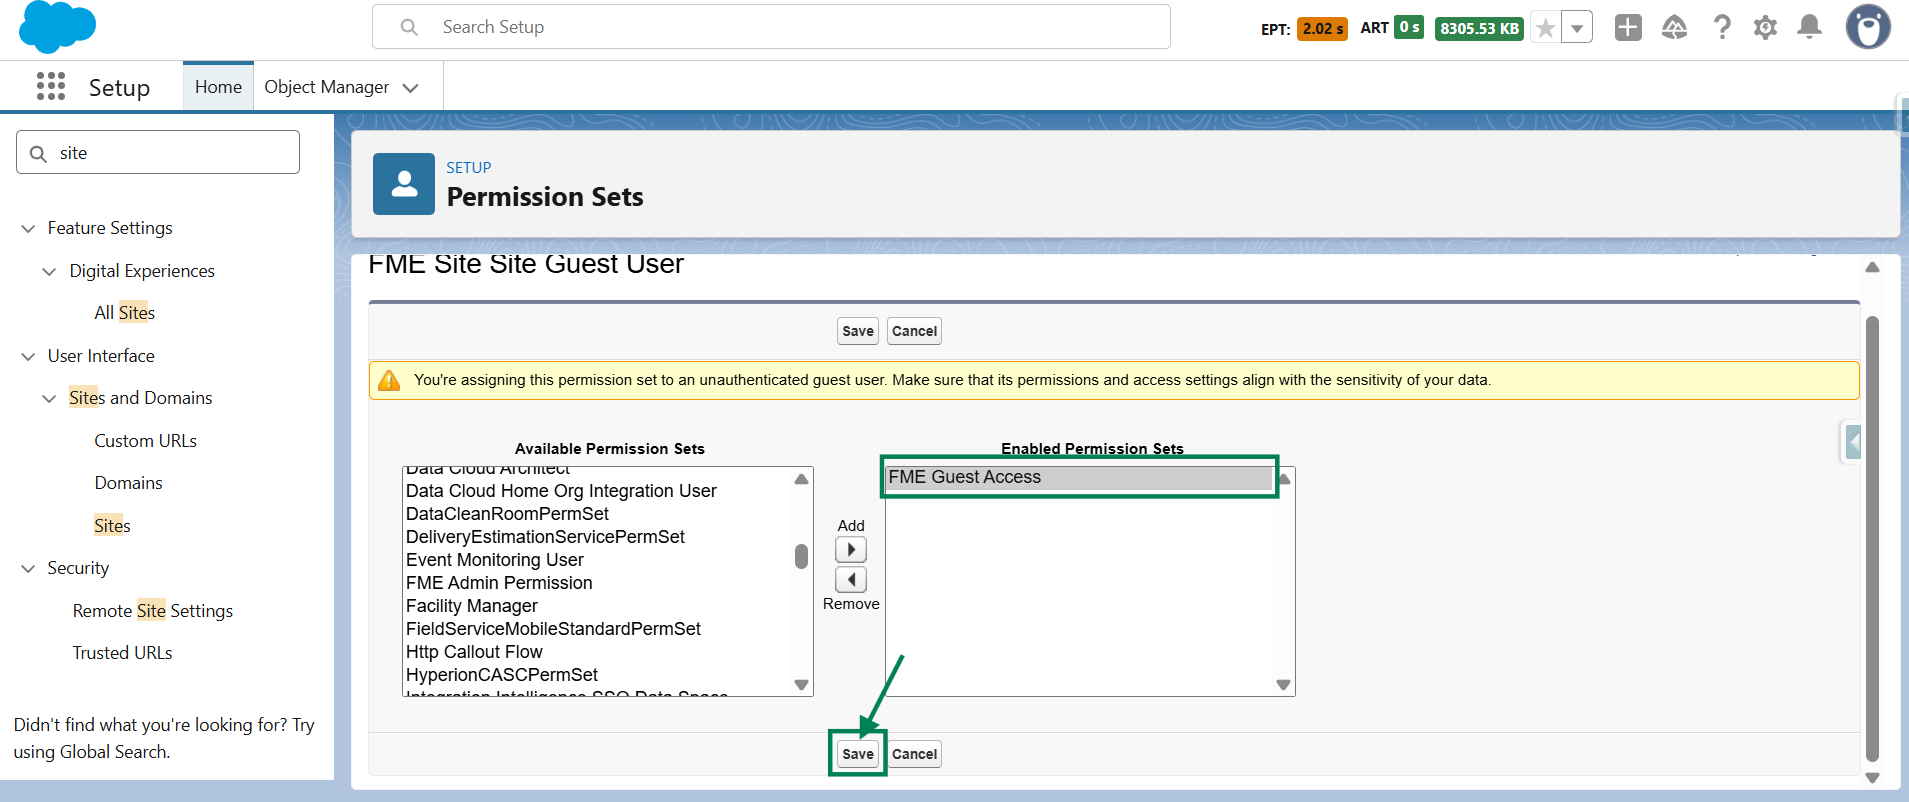This screenshot has width=1909, height=802.
Task: Open the Trailhead guidance icon
Action: click(1674, 28)
